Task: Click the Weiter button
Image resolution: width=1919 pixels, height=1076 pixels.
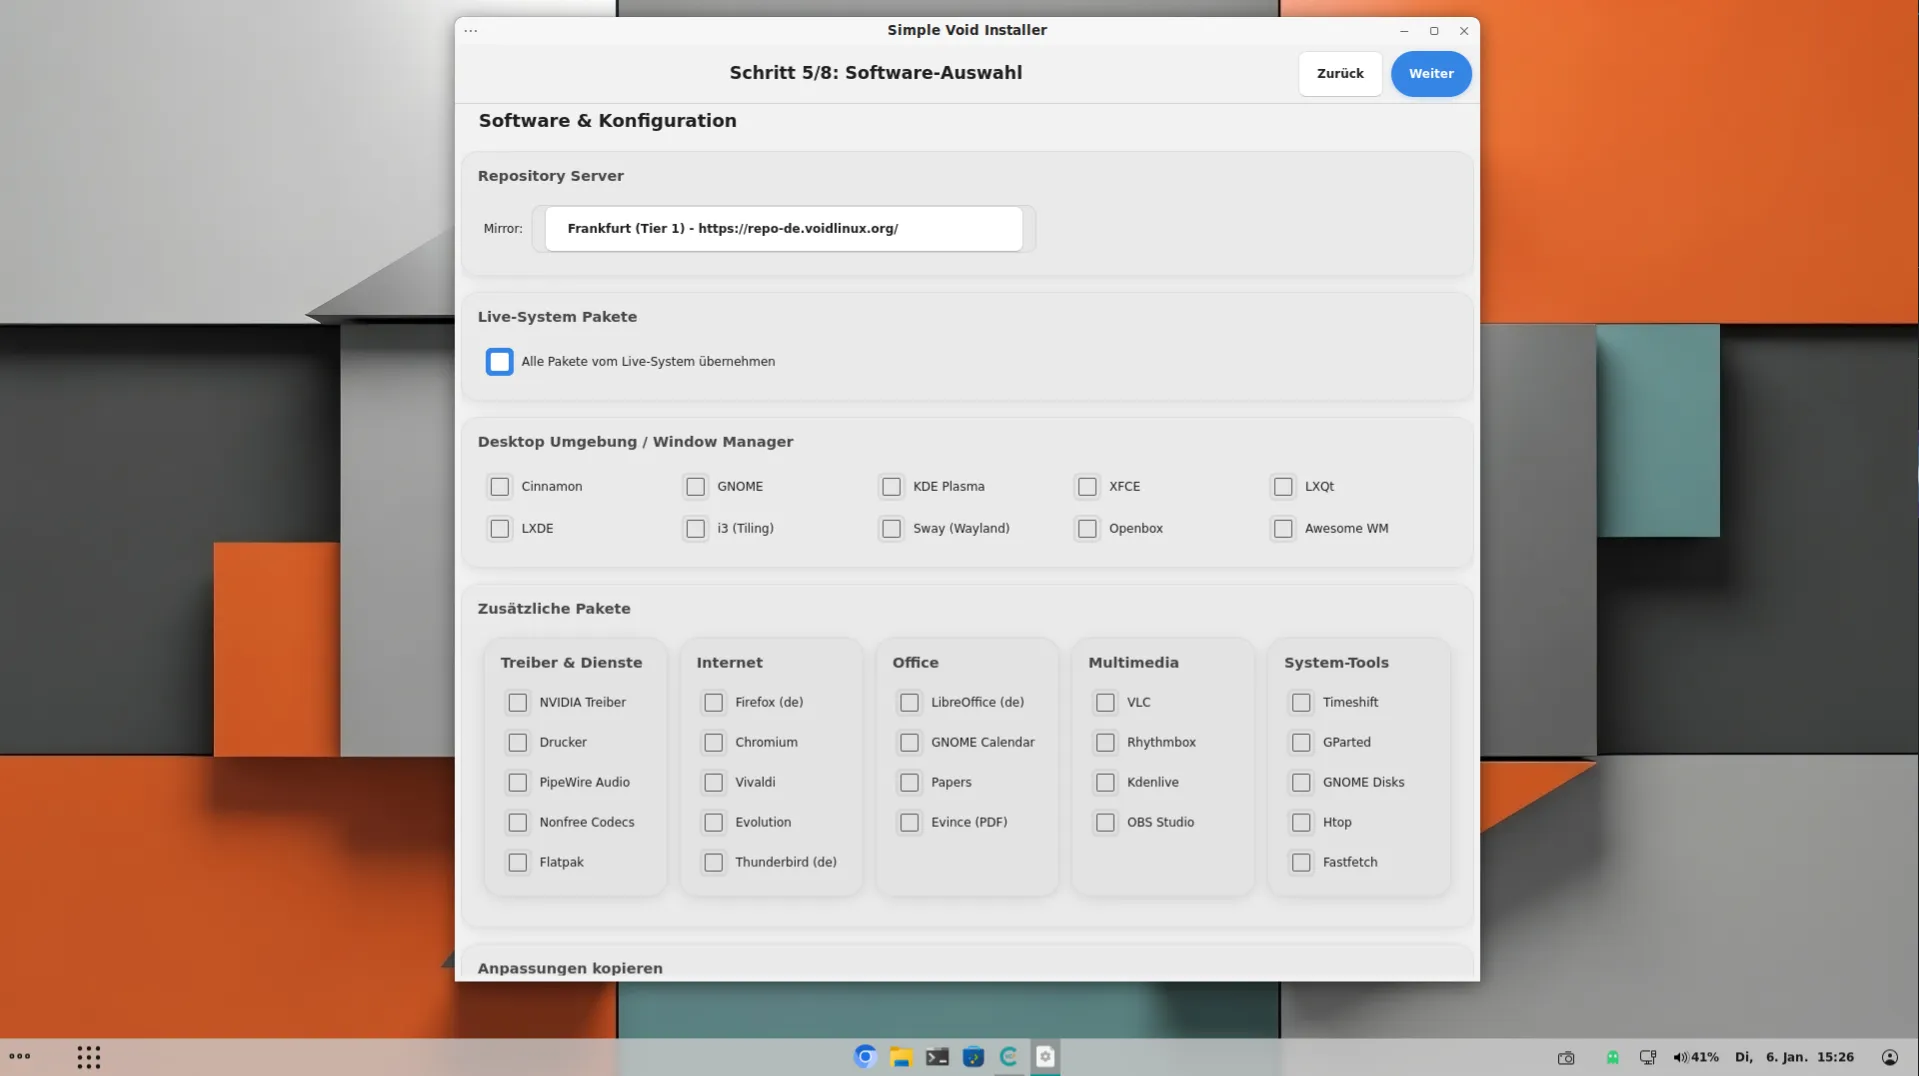Action: click(1430, 74)
